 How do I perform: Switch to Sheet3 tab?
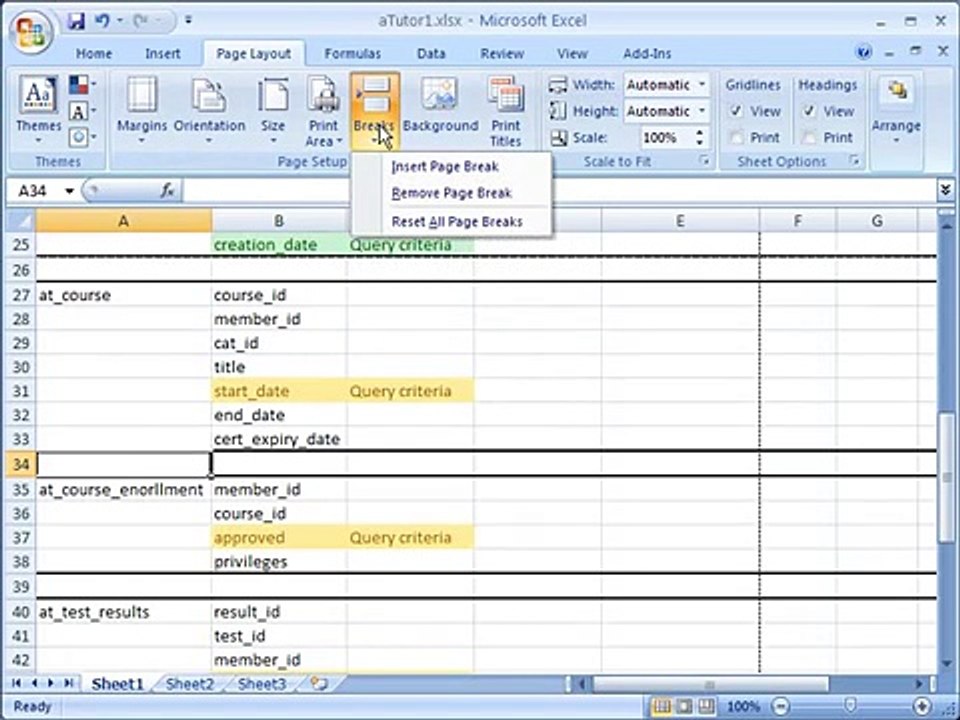(261, 684)
